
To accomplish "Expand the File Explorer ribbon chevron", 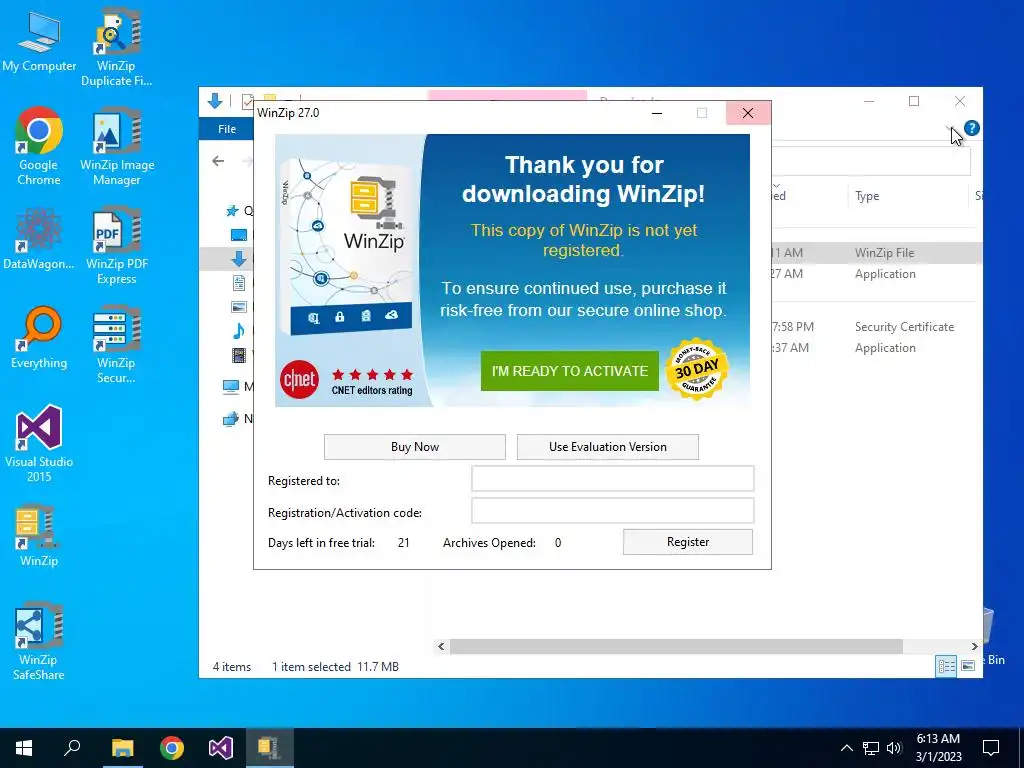I will pos(950,128).
